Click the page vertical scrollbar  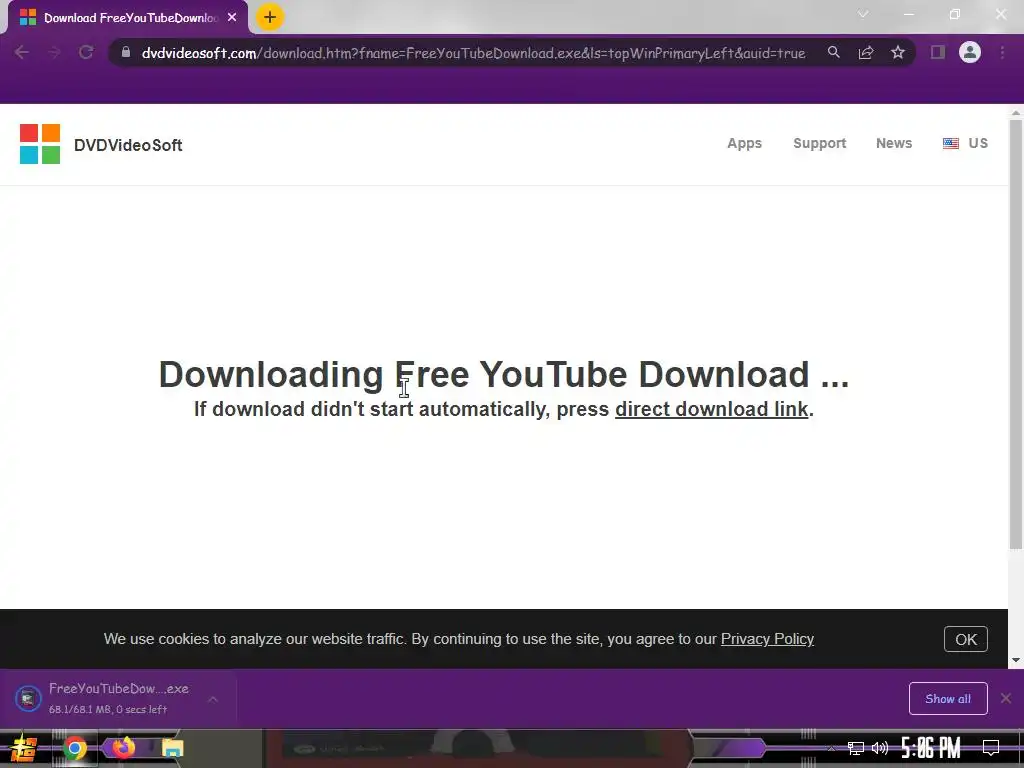pos(1016,333)
